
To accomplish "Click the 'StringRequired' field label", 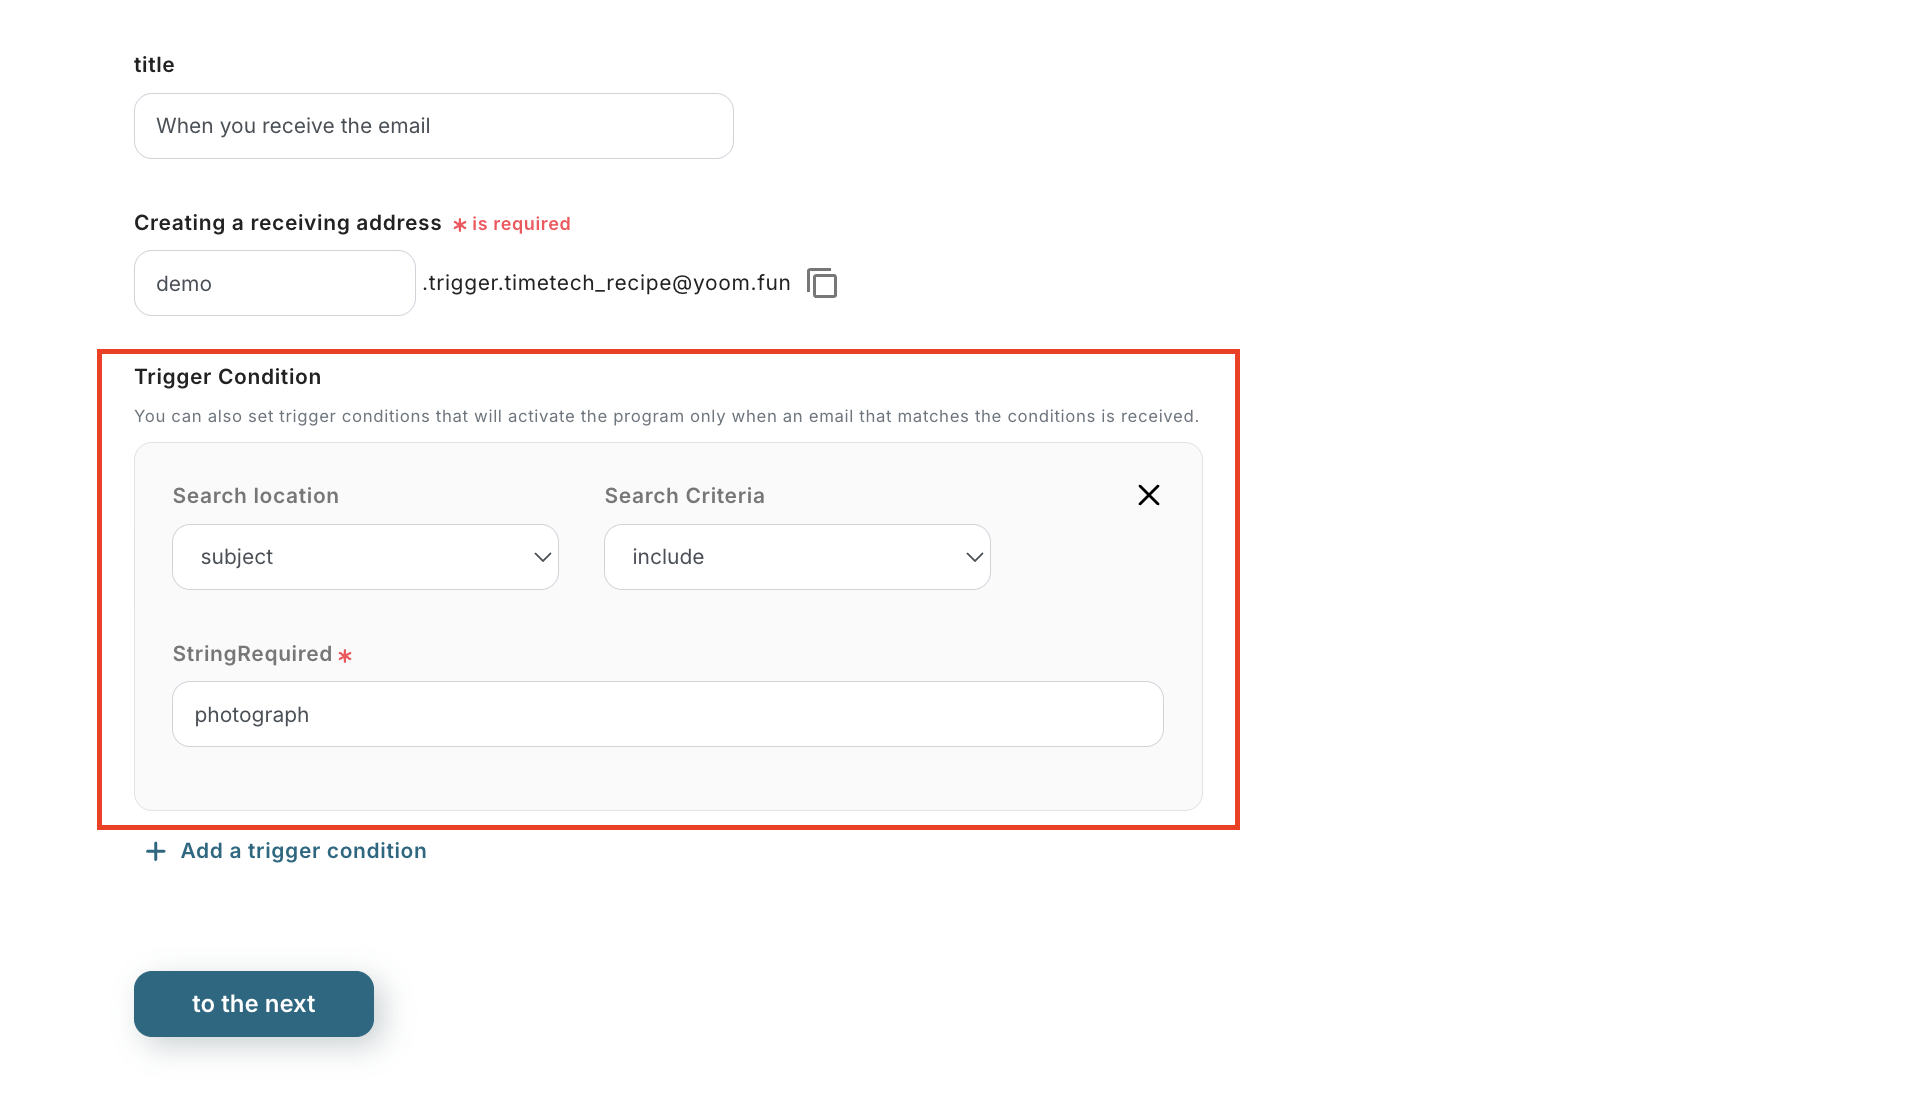I will 252,654.
